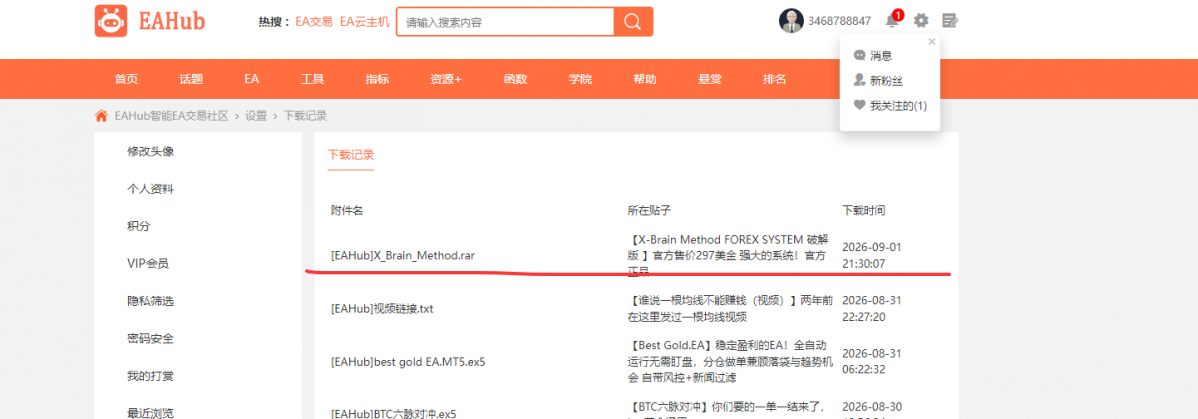The height and width of the screenshot is (419, 1198).
Task: Open 工具 in the navigation bar
Action: click(312, 79)
